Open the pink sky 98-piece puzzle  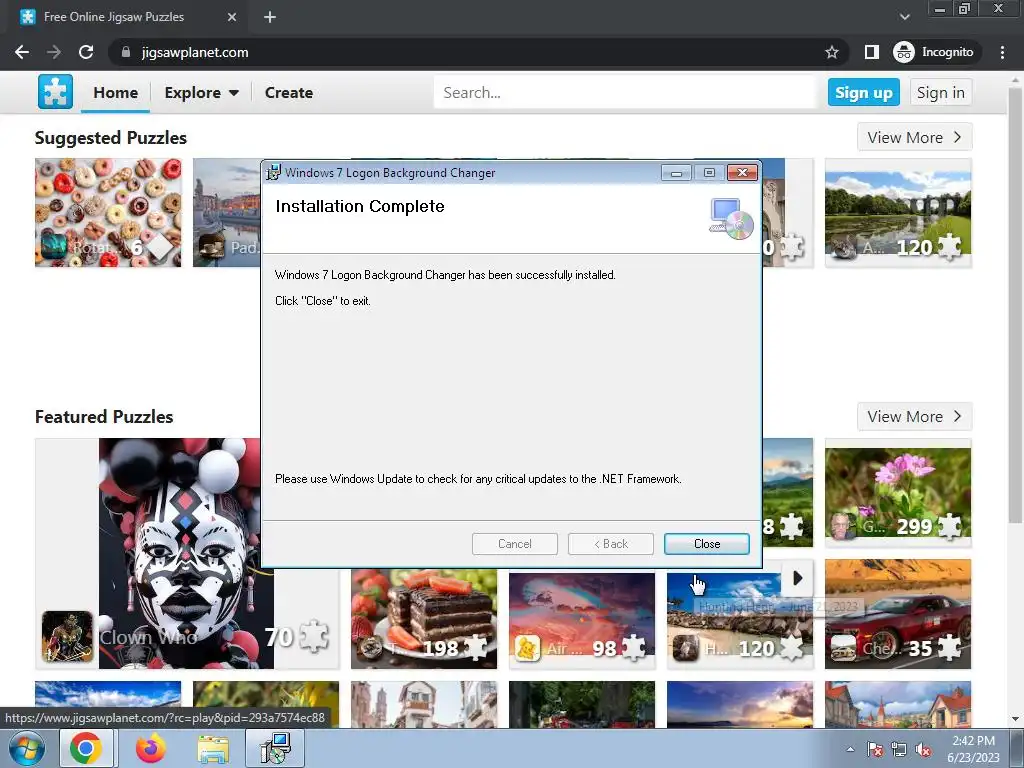click(582, 620)
